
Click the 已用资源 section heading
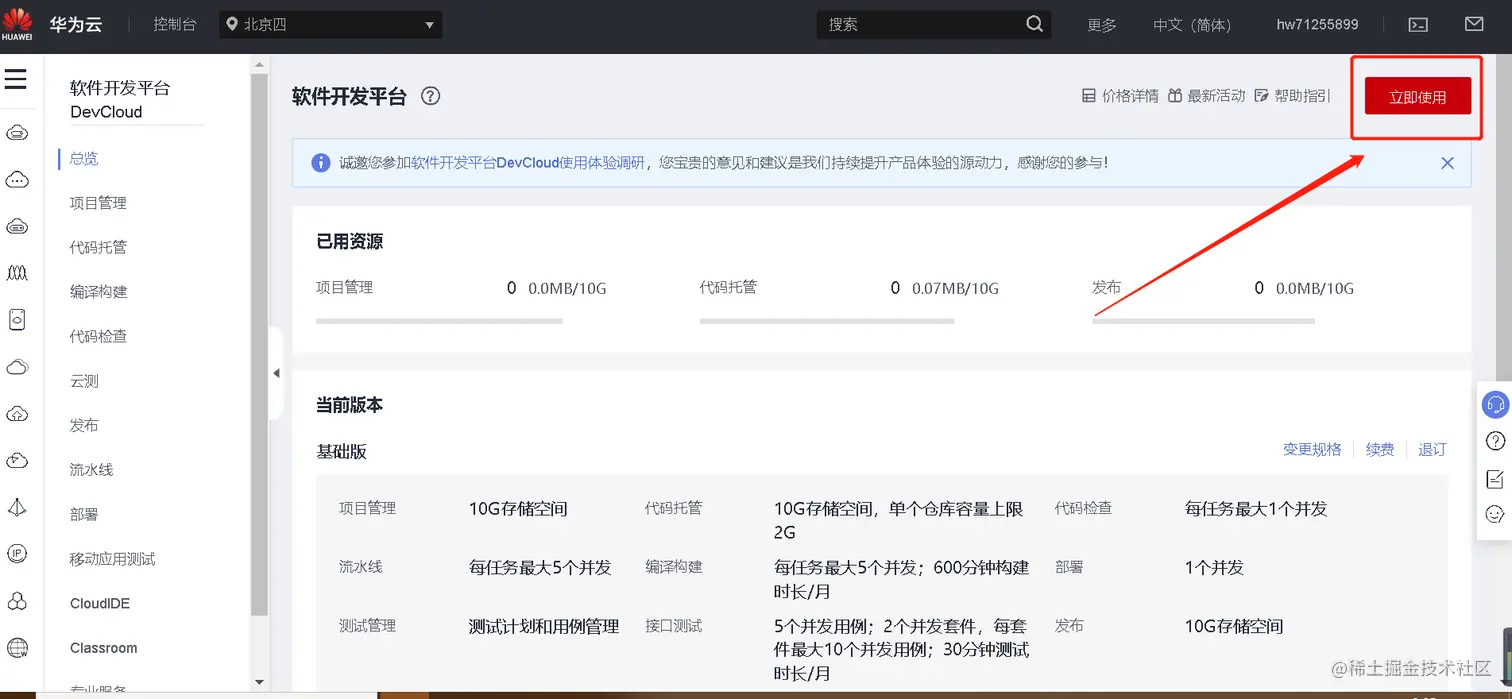click(x=350, y=241)
